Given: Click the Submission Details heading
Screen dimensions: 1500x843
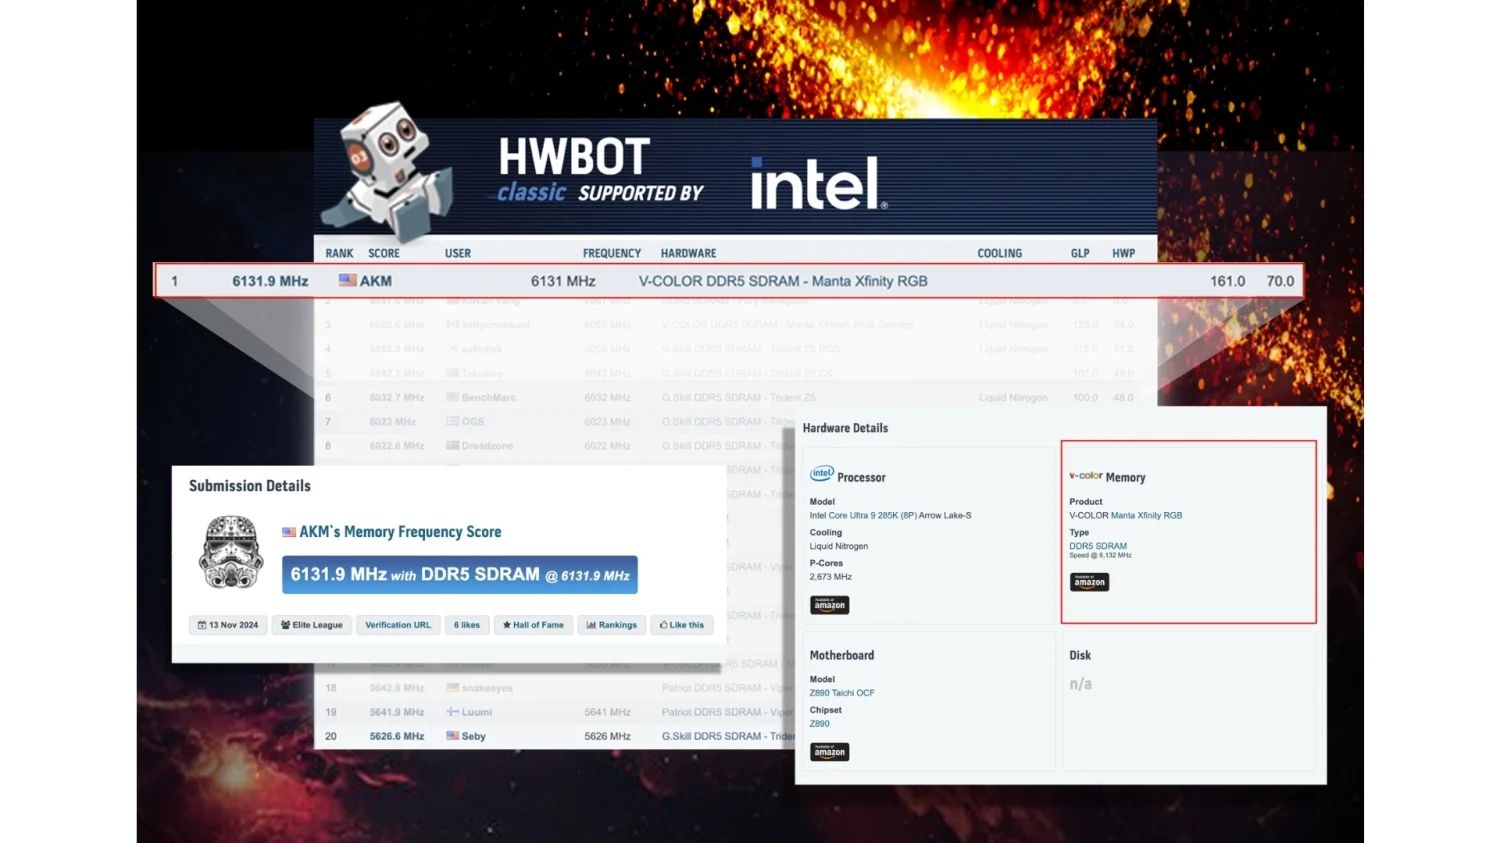Looking at the screenshot, I should coord(250,486).
